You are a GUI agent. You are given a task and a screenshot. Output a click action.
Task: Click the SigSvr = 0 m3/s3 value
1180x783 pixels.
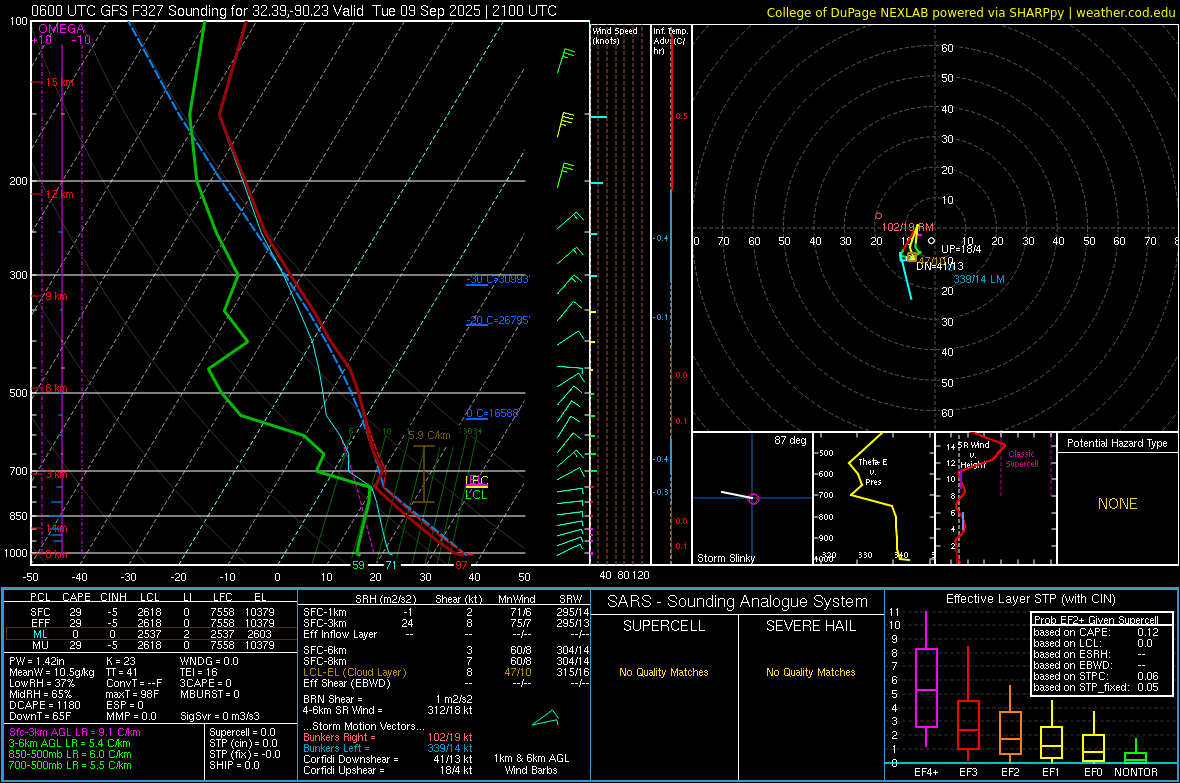(220, 717)
